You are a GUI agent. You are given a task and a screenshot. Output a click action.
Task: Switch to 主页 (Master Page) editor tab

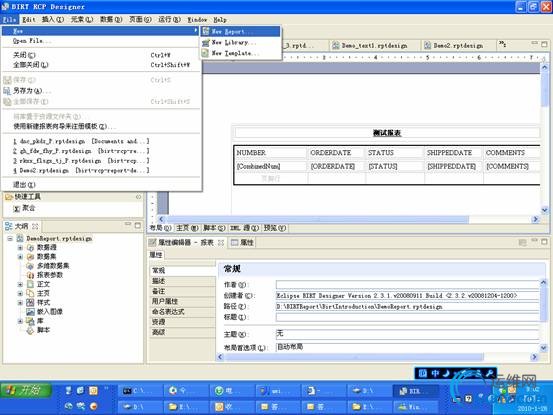click(x=187, y=228)
